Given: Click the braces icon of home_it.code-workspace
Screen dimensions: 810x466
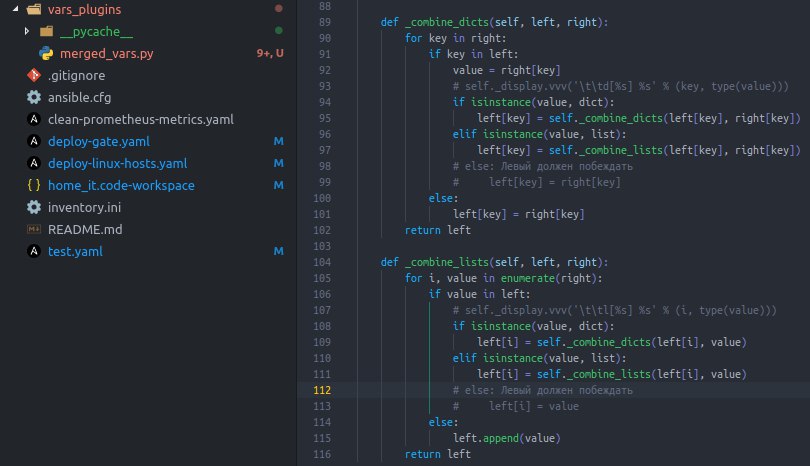Looking at the screenshot, I should point(34,185).
